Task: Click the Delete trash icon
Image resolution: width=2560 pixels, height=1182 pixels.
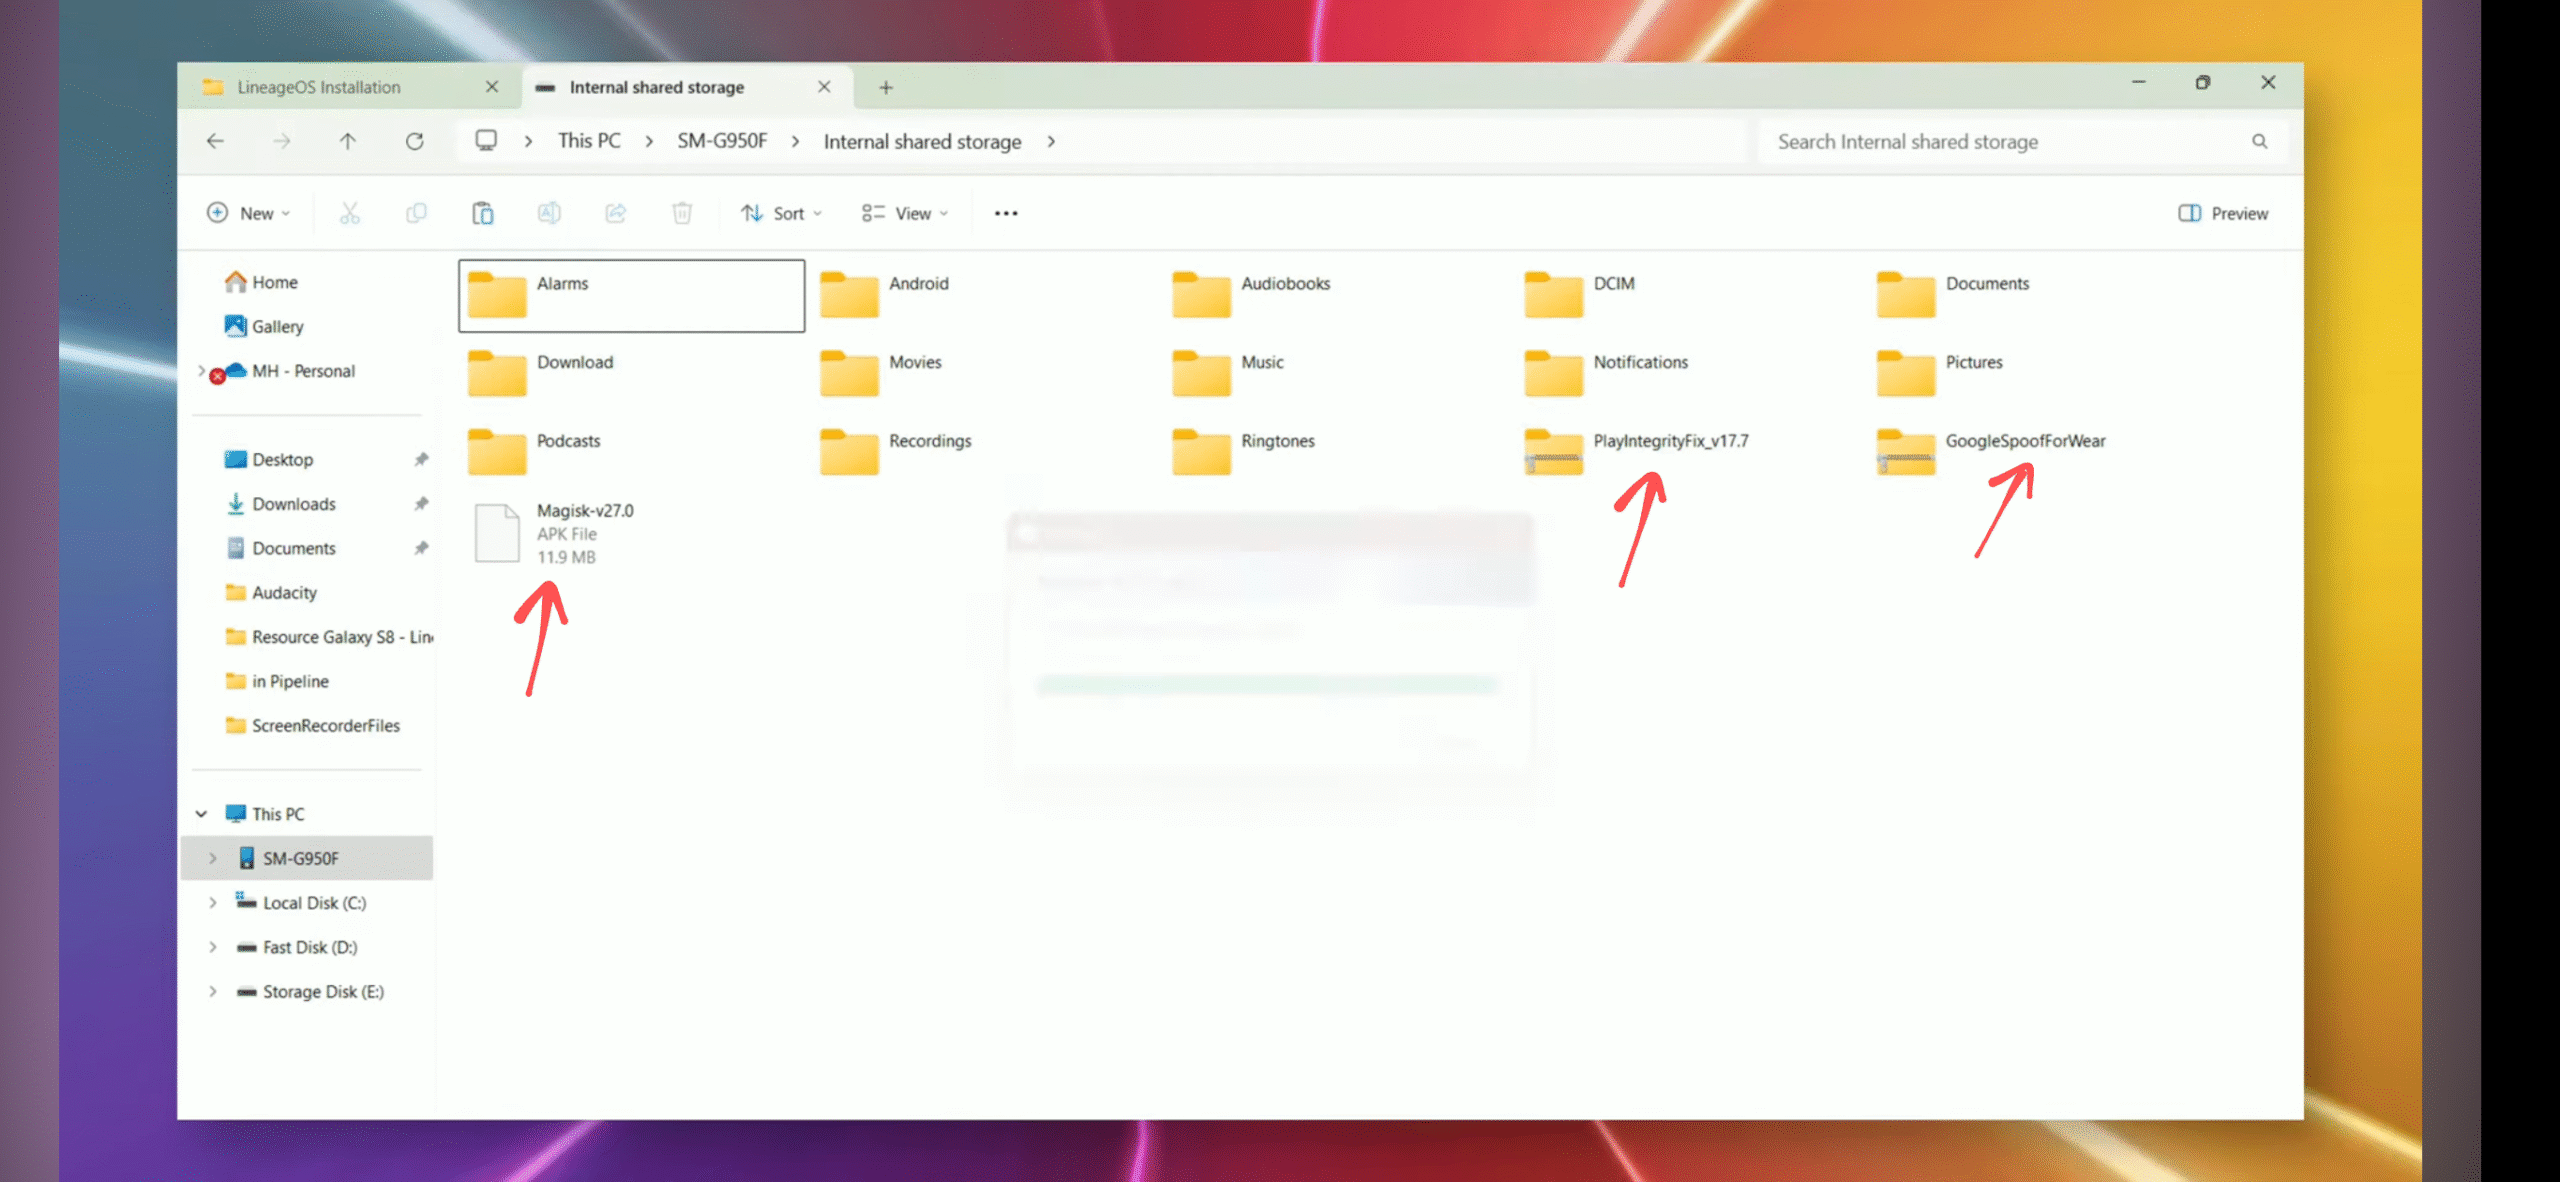Action: pos(682,213)
